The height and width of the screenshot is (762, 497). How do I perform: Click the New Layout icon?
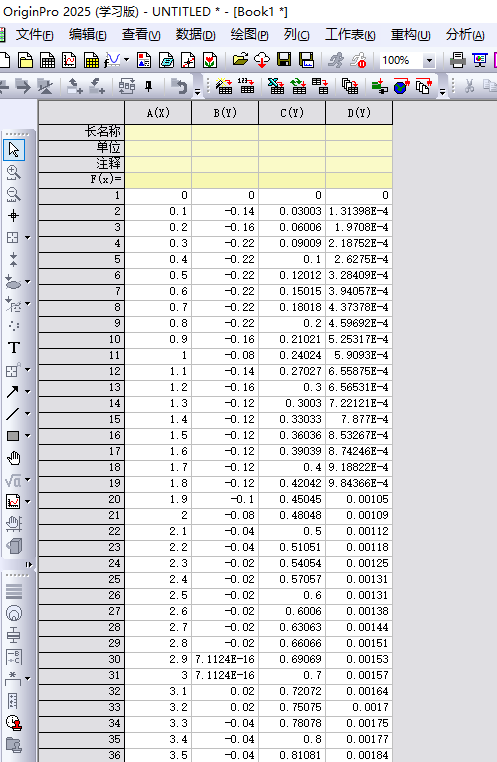(x=144, y=60)
